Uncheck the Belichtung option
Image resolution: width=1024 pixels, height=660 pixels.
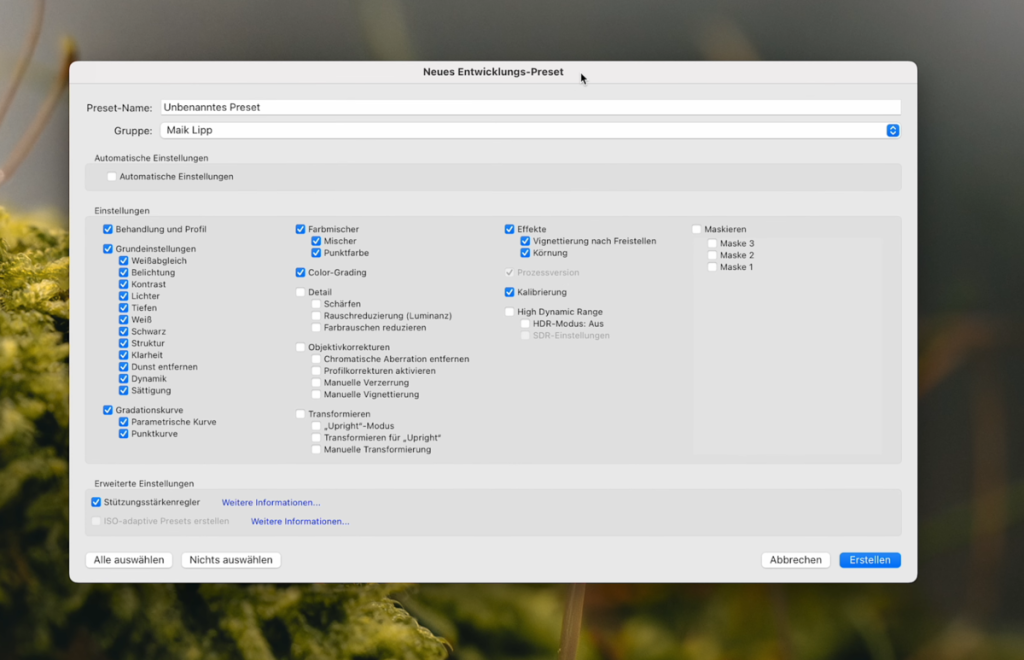point(124,273)
